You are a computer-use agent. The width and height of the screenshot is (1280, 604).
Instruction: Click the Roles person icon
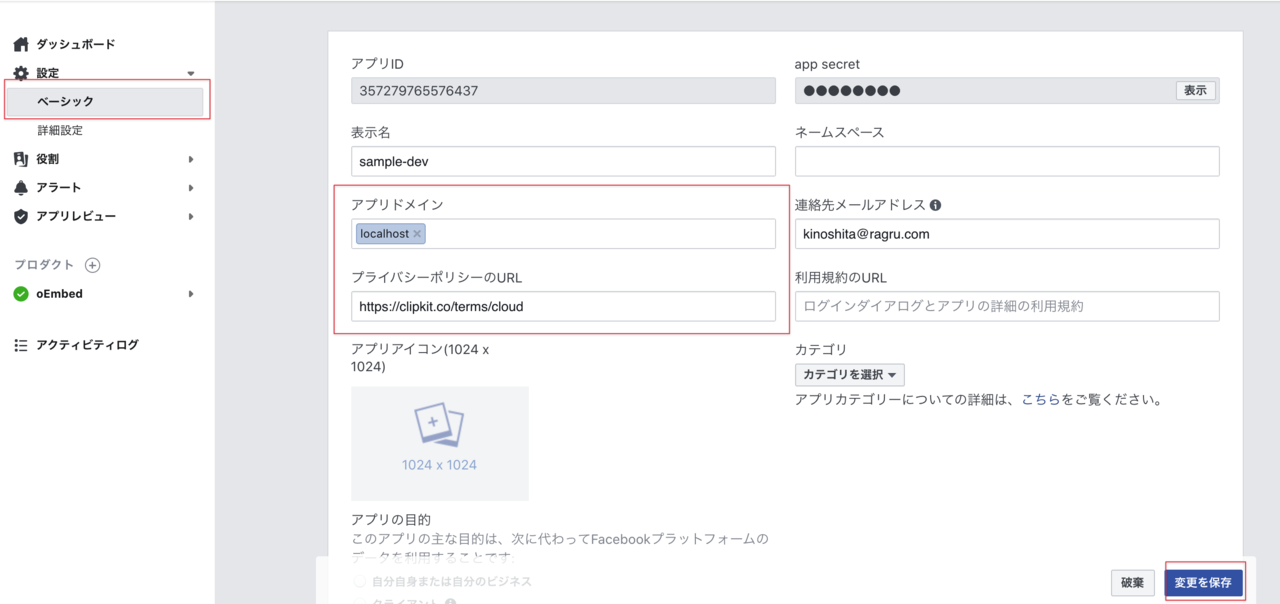20,159
